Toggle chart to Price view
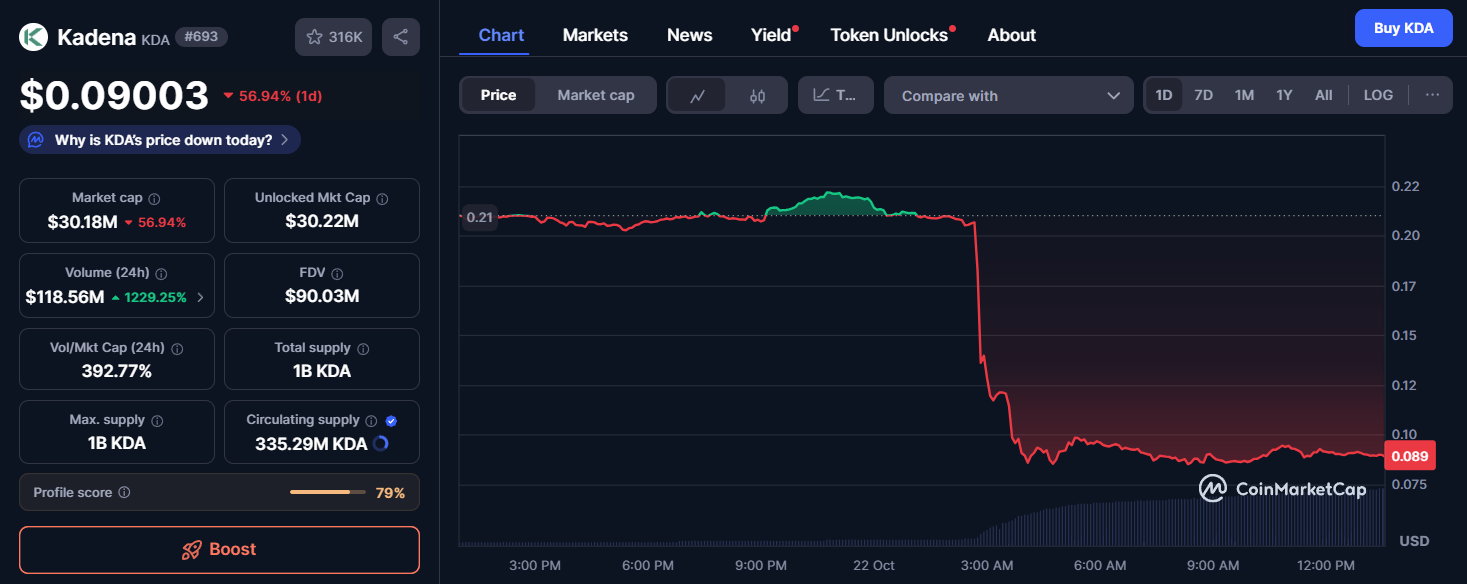The height and width of the screenshot is (584, 1467). pos(498,95)
